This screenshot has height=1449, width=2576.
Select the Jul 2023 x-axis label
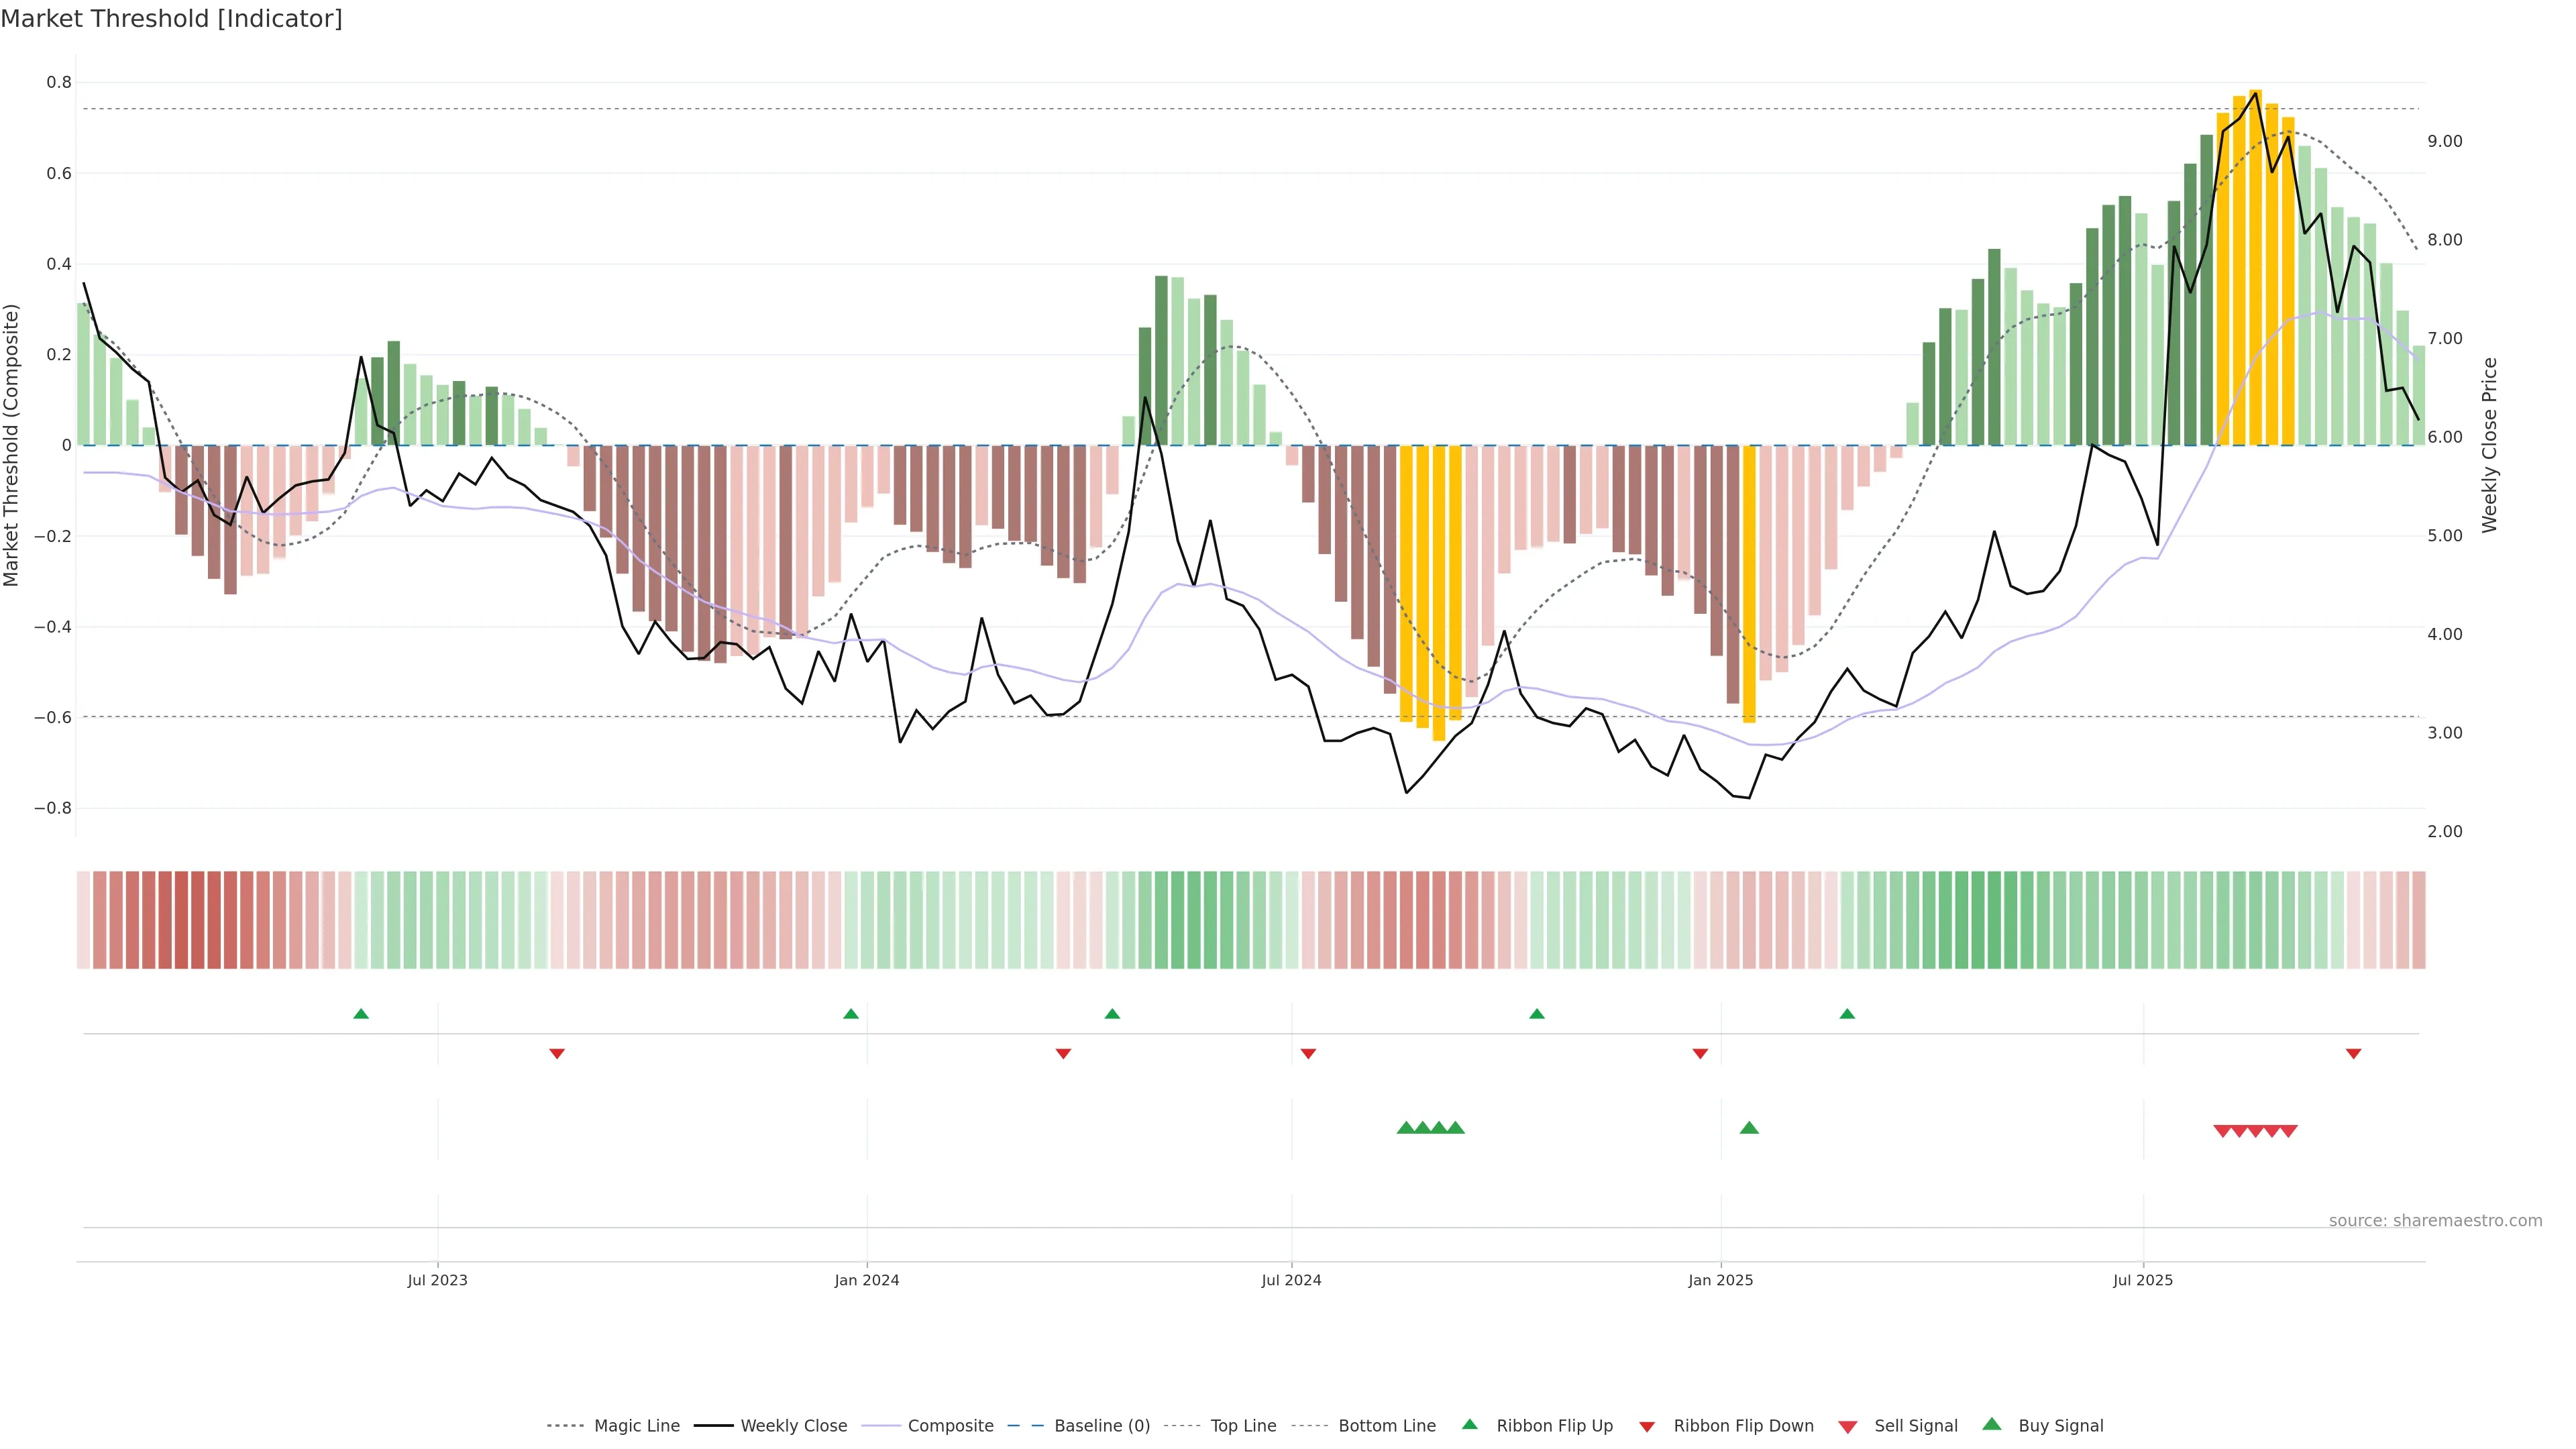coord(437,1280)
